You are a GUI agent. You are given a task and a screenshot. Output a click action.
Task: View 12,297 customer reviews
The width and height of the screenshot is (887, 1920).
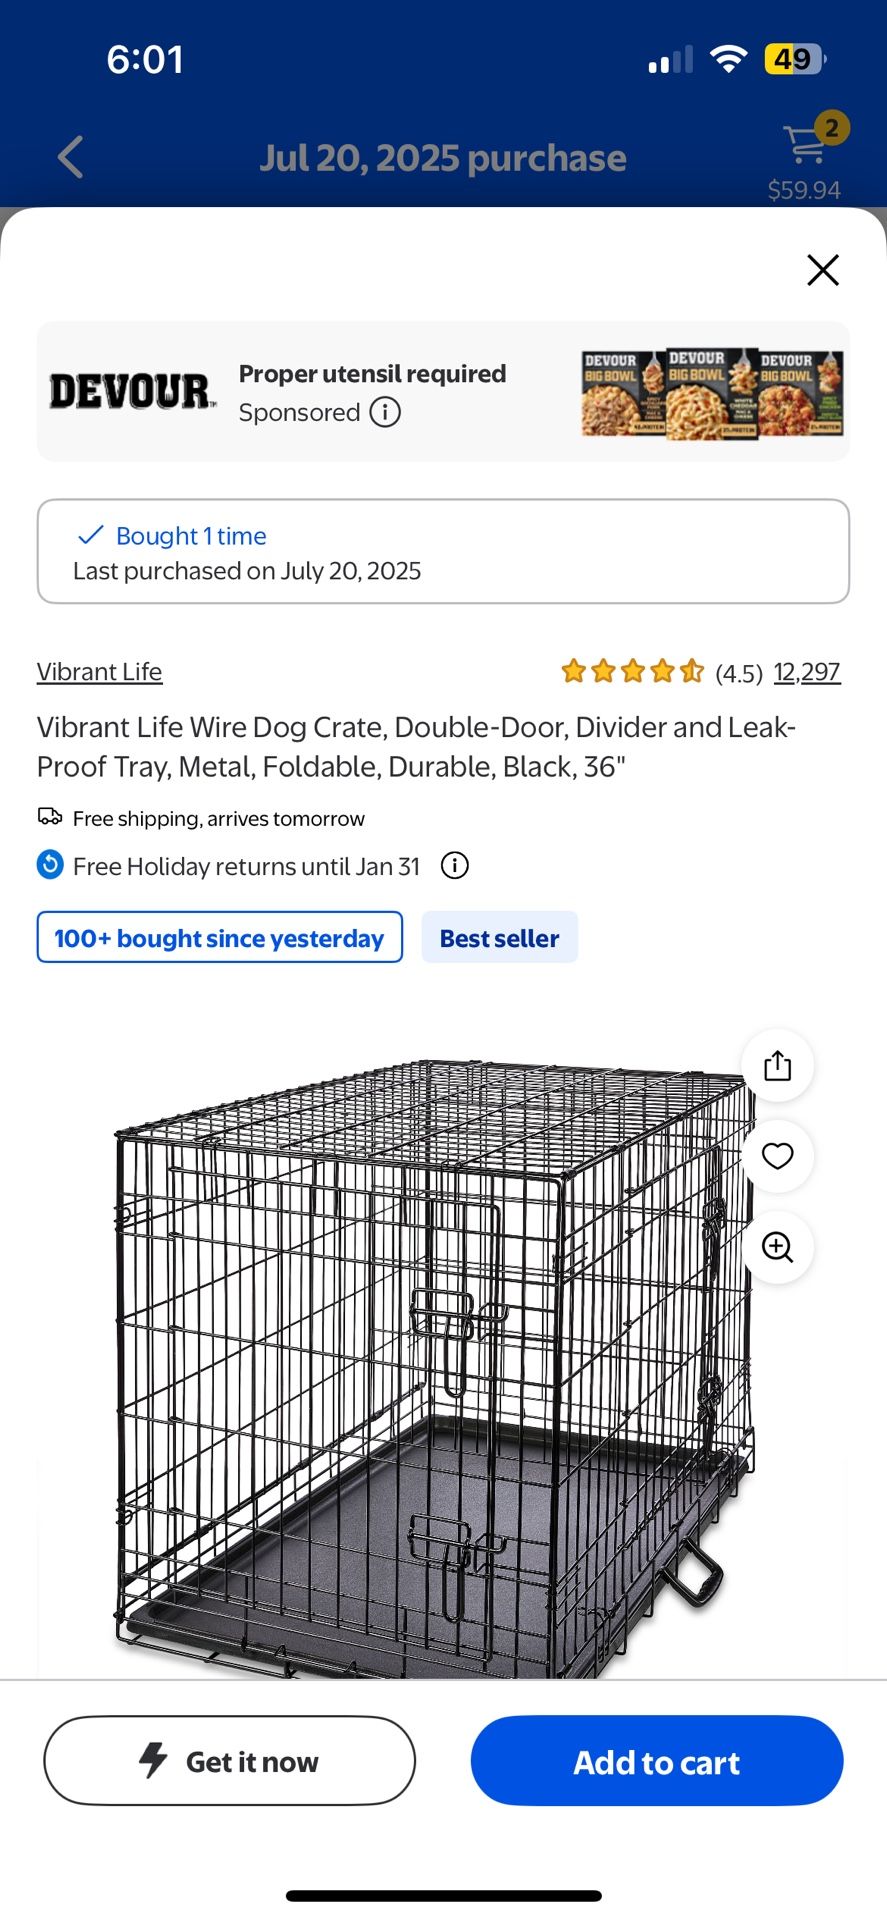[x=806, y=671]
